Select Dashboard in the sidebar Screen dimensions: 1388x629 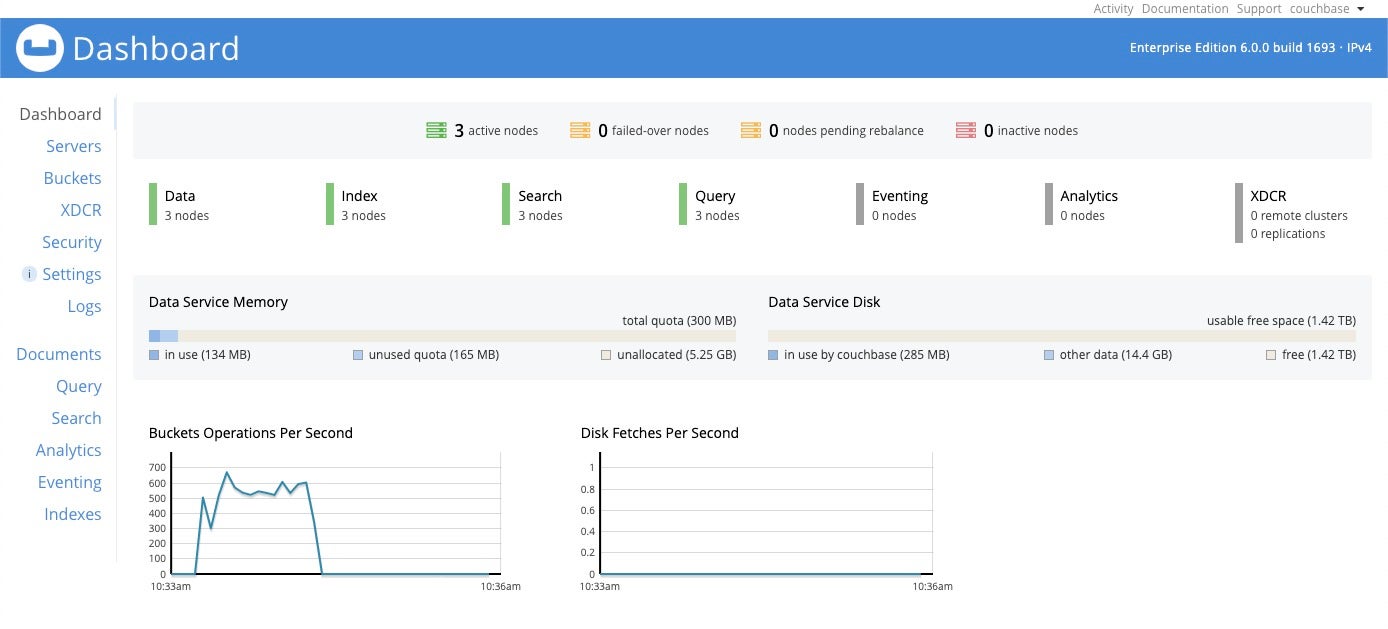[x=60, y=114]
